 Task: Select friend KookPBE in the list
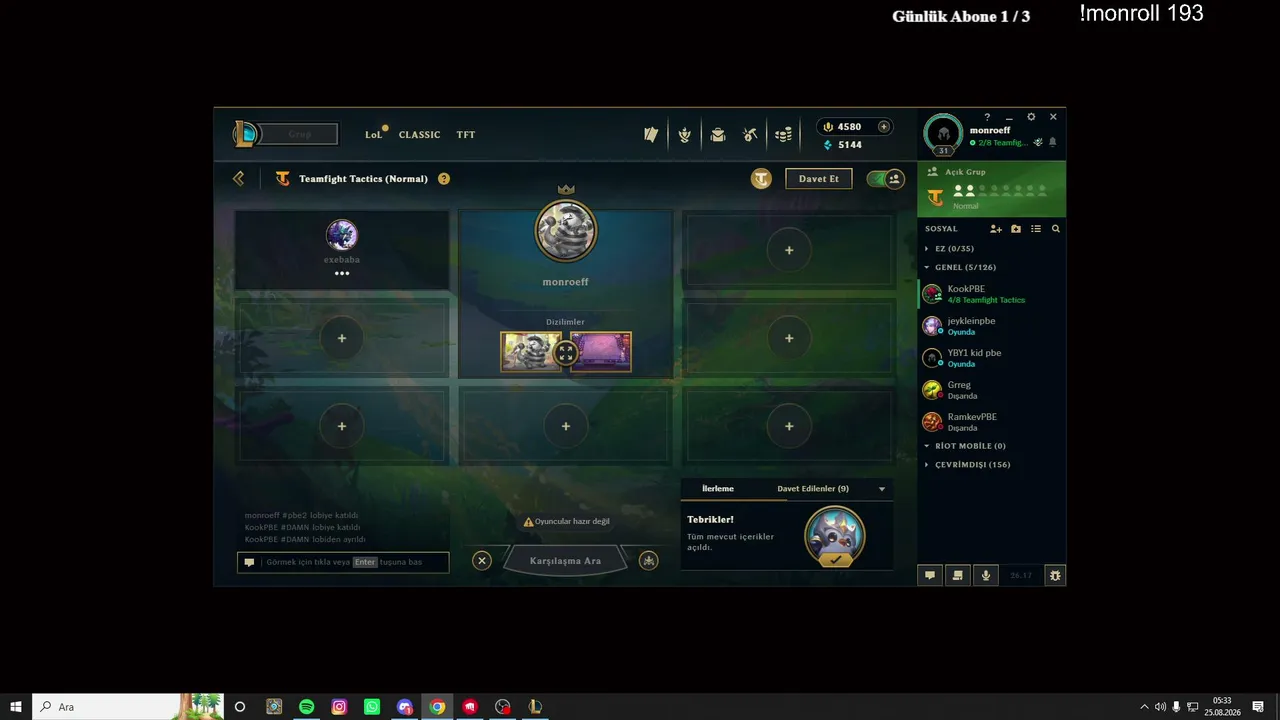[x=992, y=294]
